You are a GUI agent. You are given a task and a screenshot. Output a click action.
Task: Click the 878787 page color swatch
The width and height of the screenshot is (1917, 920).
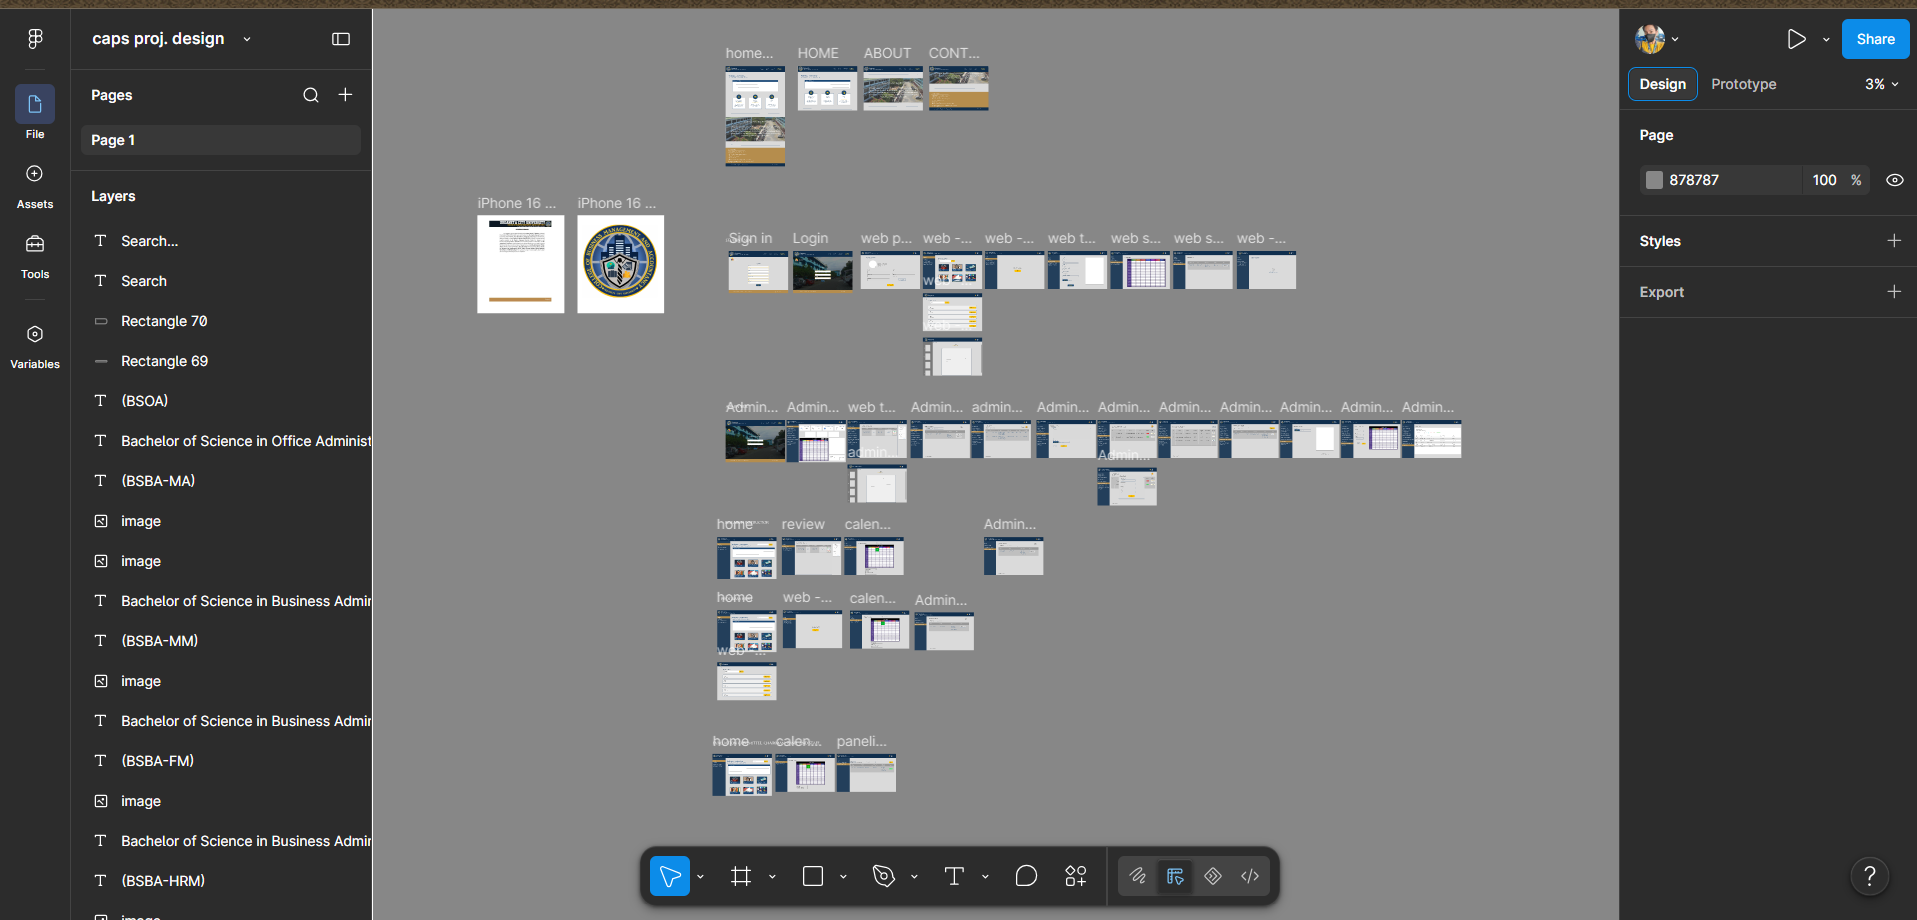click(x=1654, y=180)
